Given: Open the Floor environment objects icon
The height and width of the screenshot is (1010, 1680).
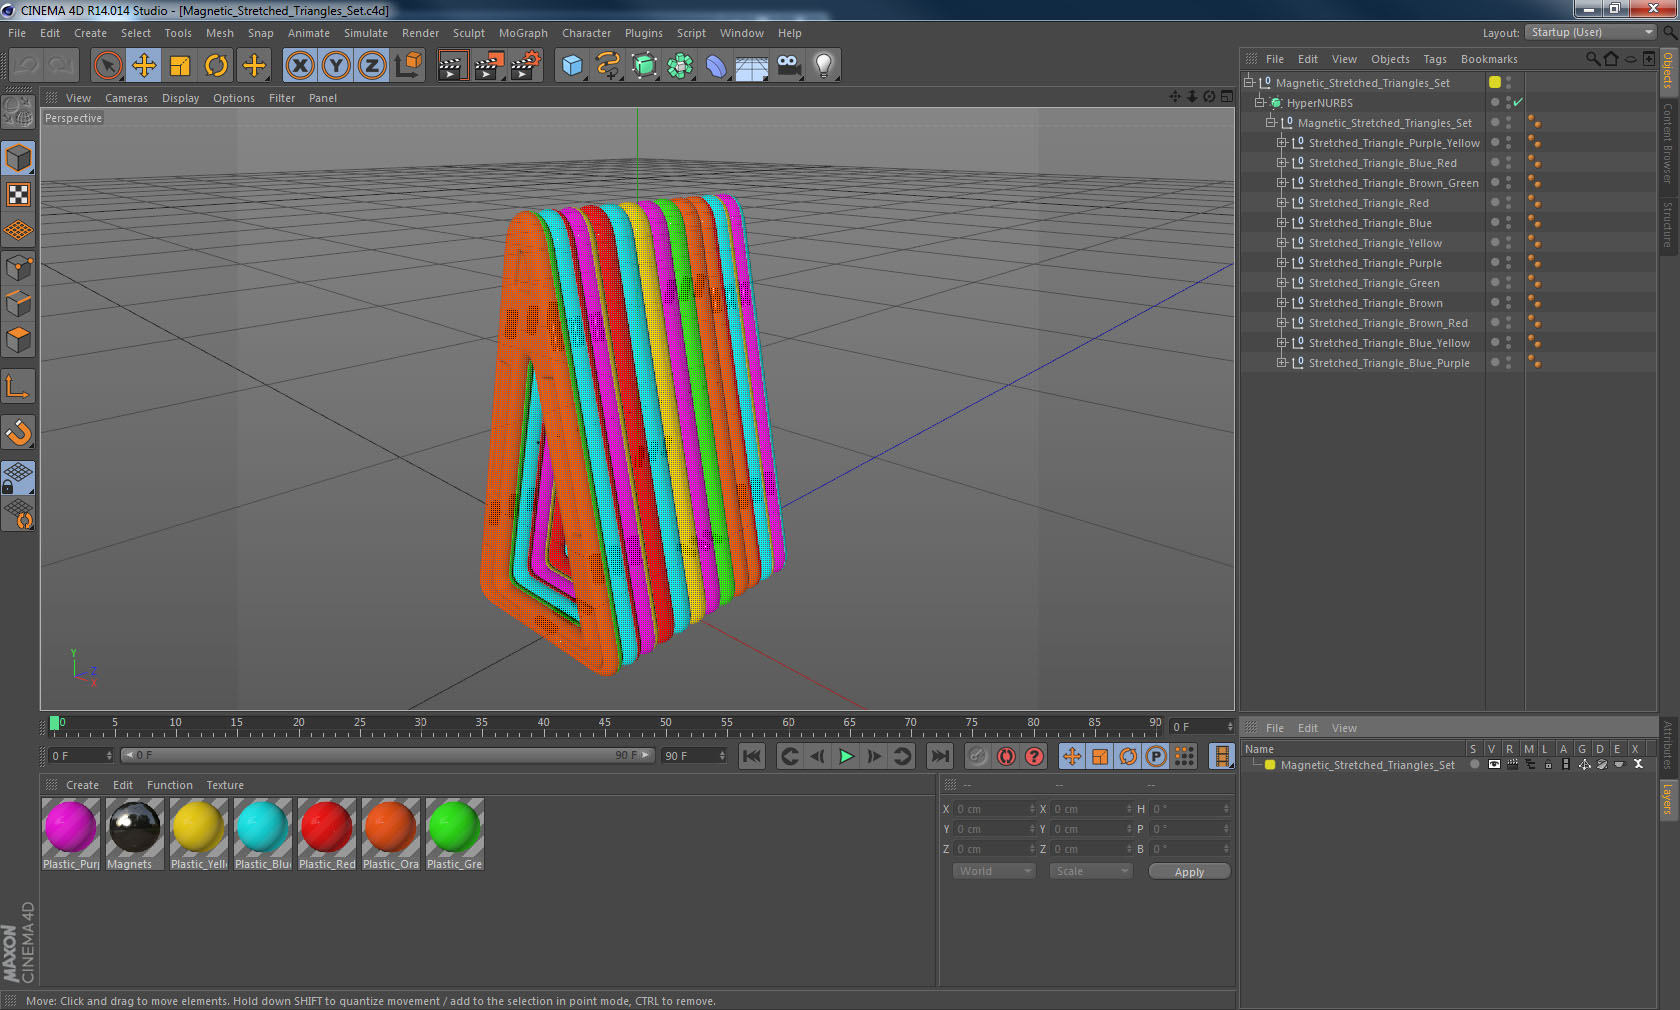Looking at the screenshot, I should [752, 66].
